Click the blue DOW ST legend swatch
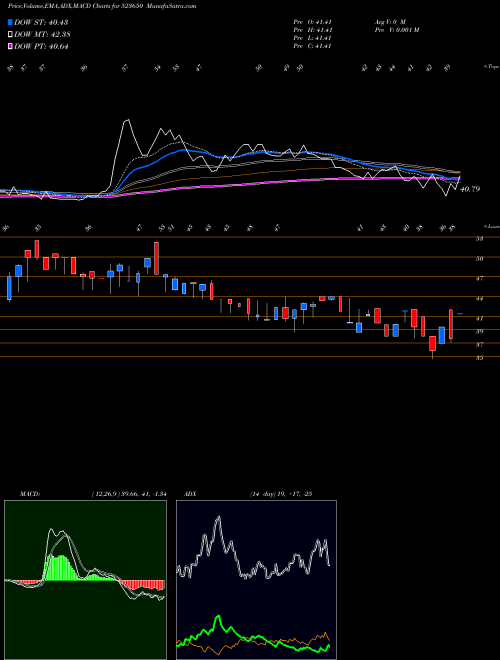The width and height of the screenshot is (500, 660). (x=10, y=22)
